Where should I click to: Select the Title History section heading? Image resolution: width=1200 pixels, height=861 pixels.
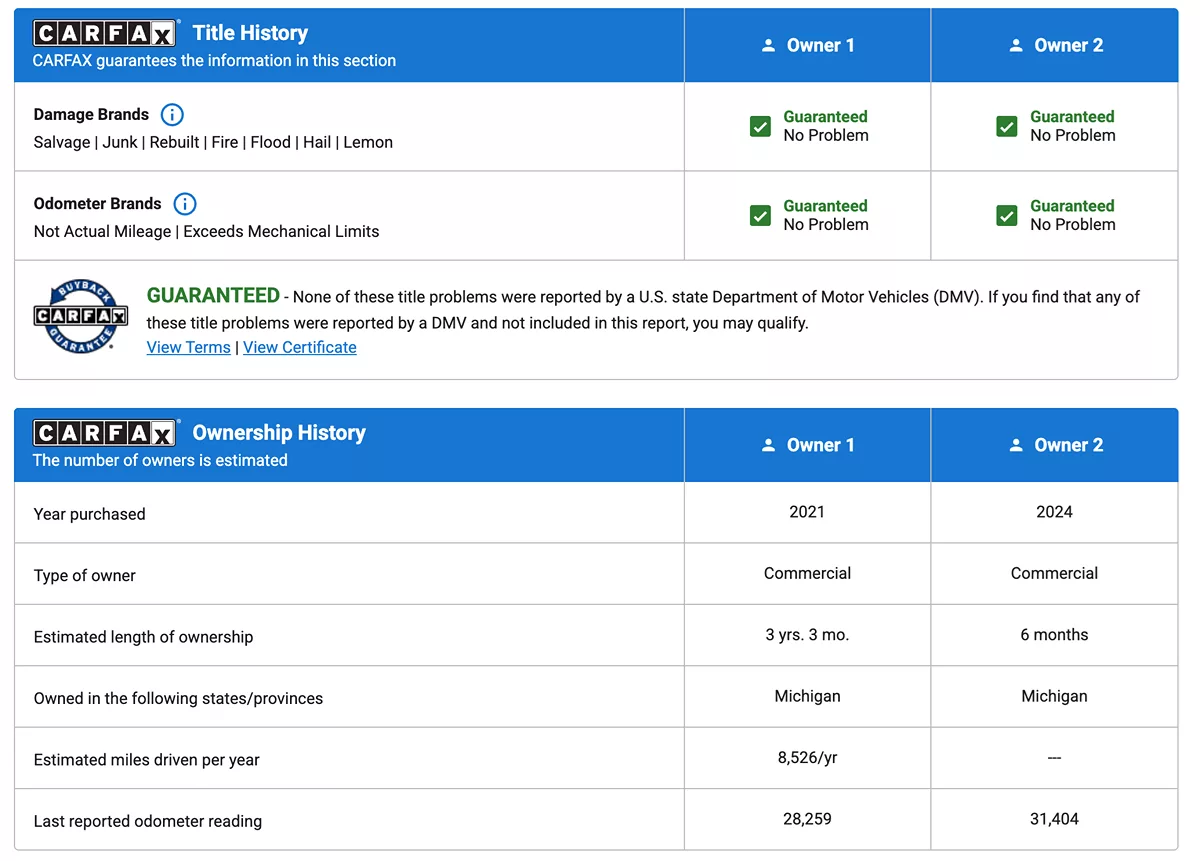click(250, 33)
